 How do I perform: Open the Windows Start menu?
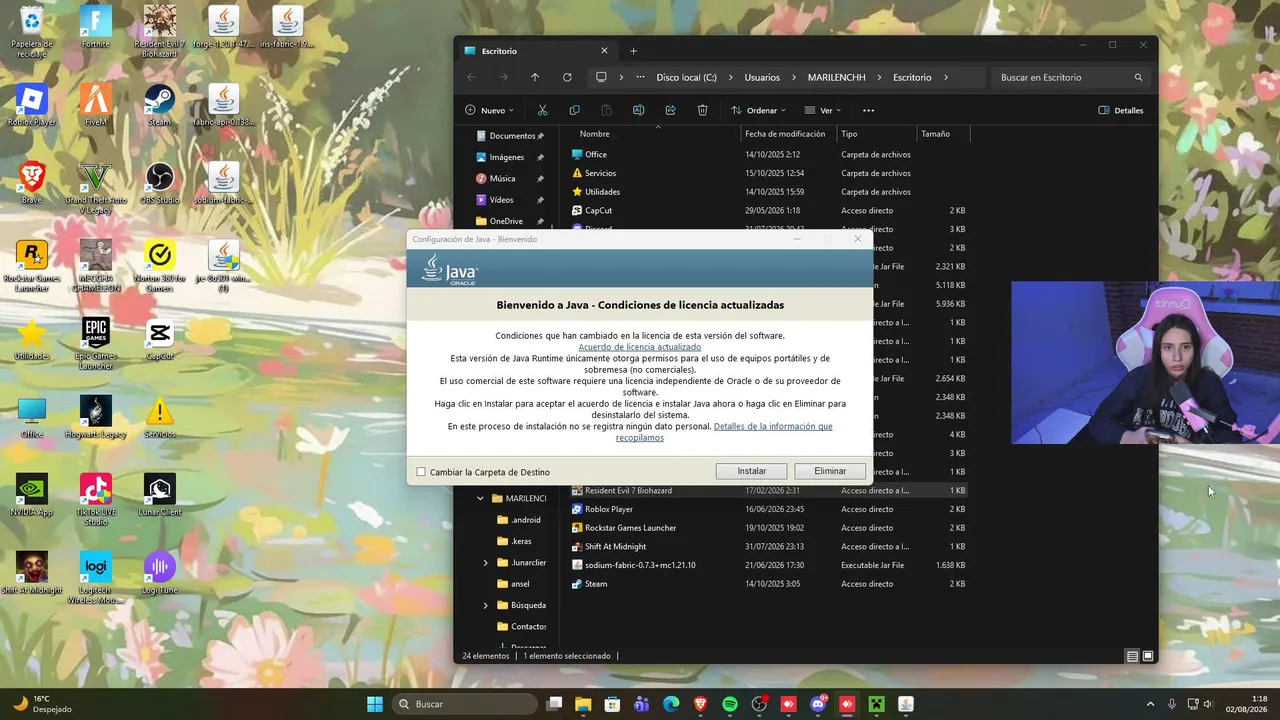click(x=374, y=704)
